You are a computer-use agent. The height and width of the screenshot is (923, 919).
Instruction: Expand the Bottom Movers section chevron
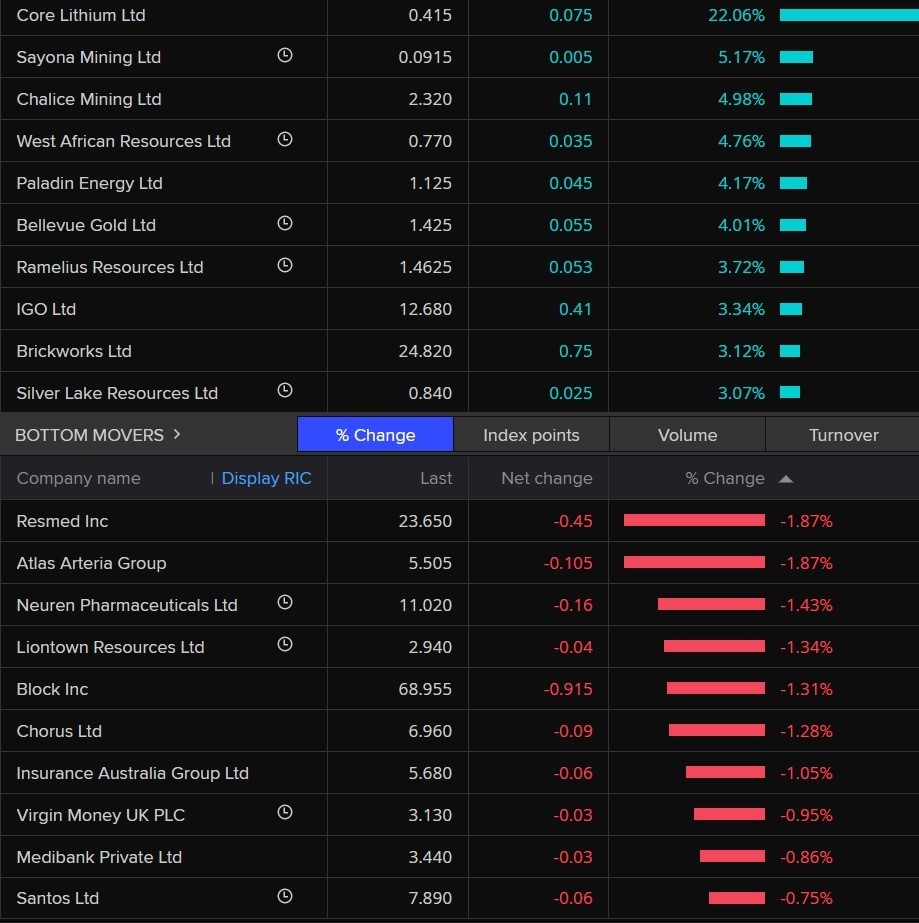[x=177, y=434]
